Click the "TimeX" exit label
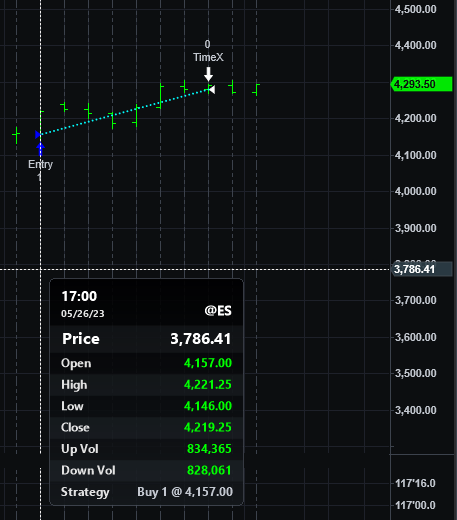 (208, 57)
